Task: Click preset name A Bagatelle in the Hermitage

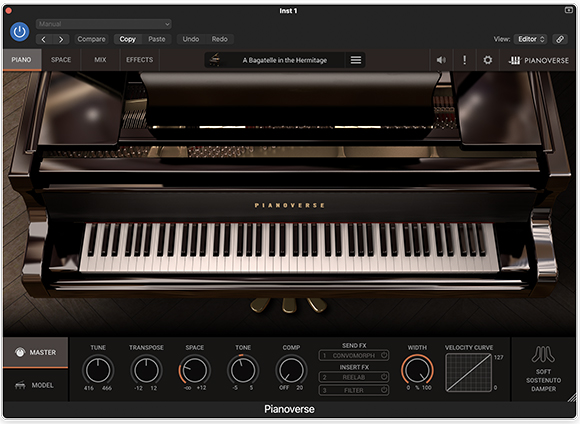Action: 285,60
